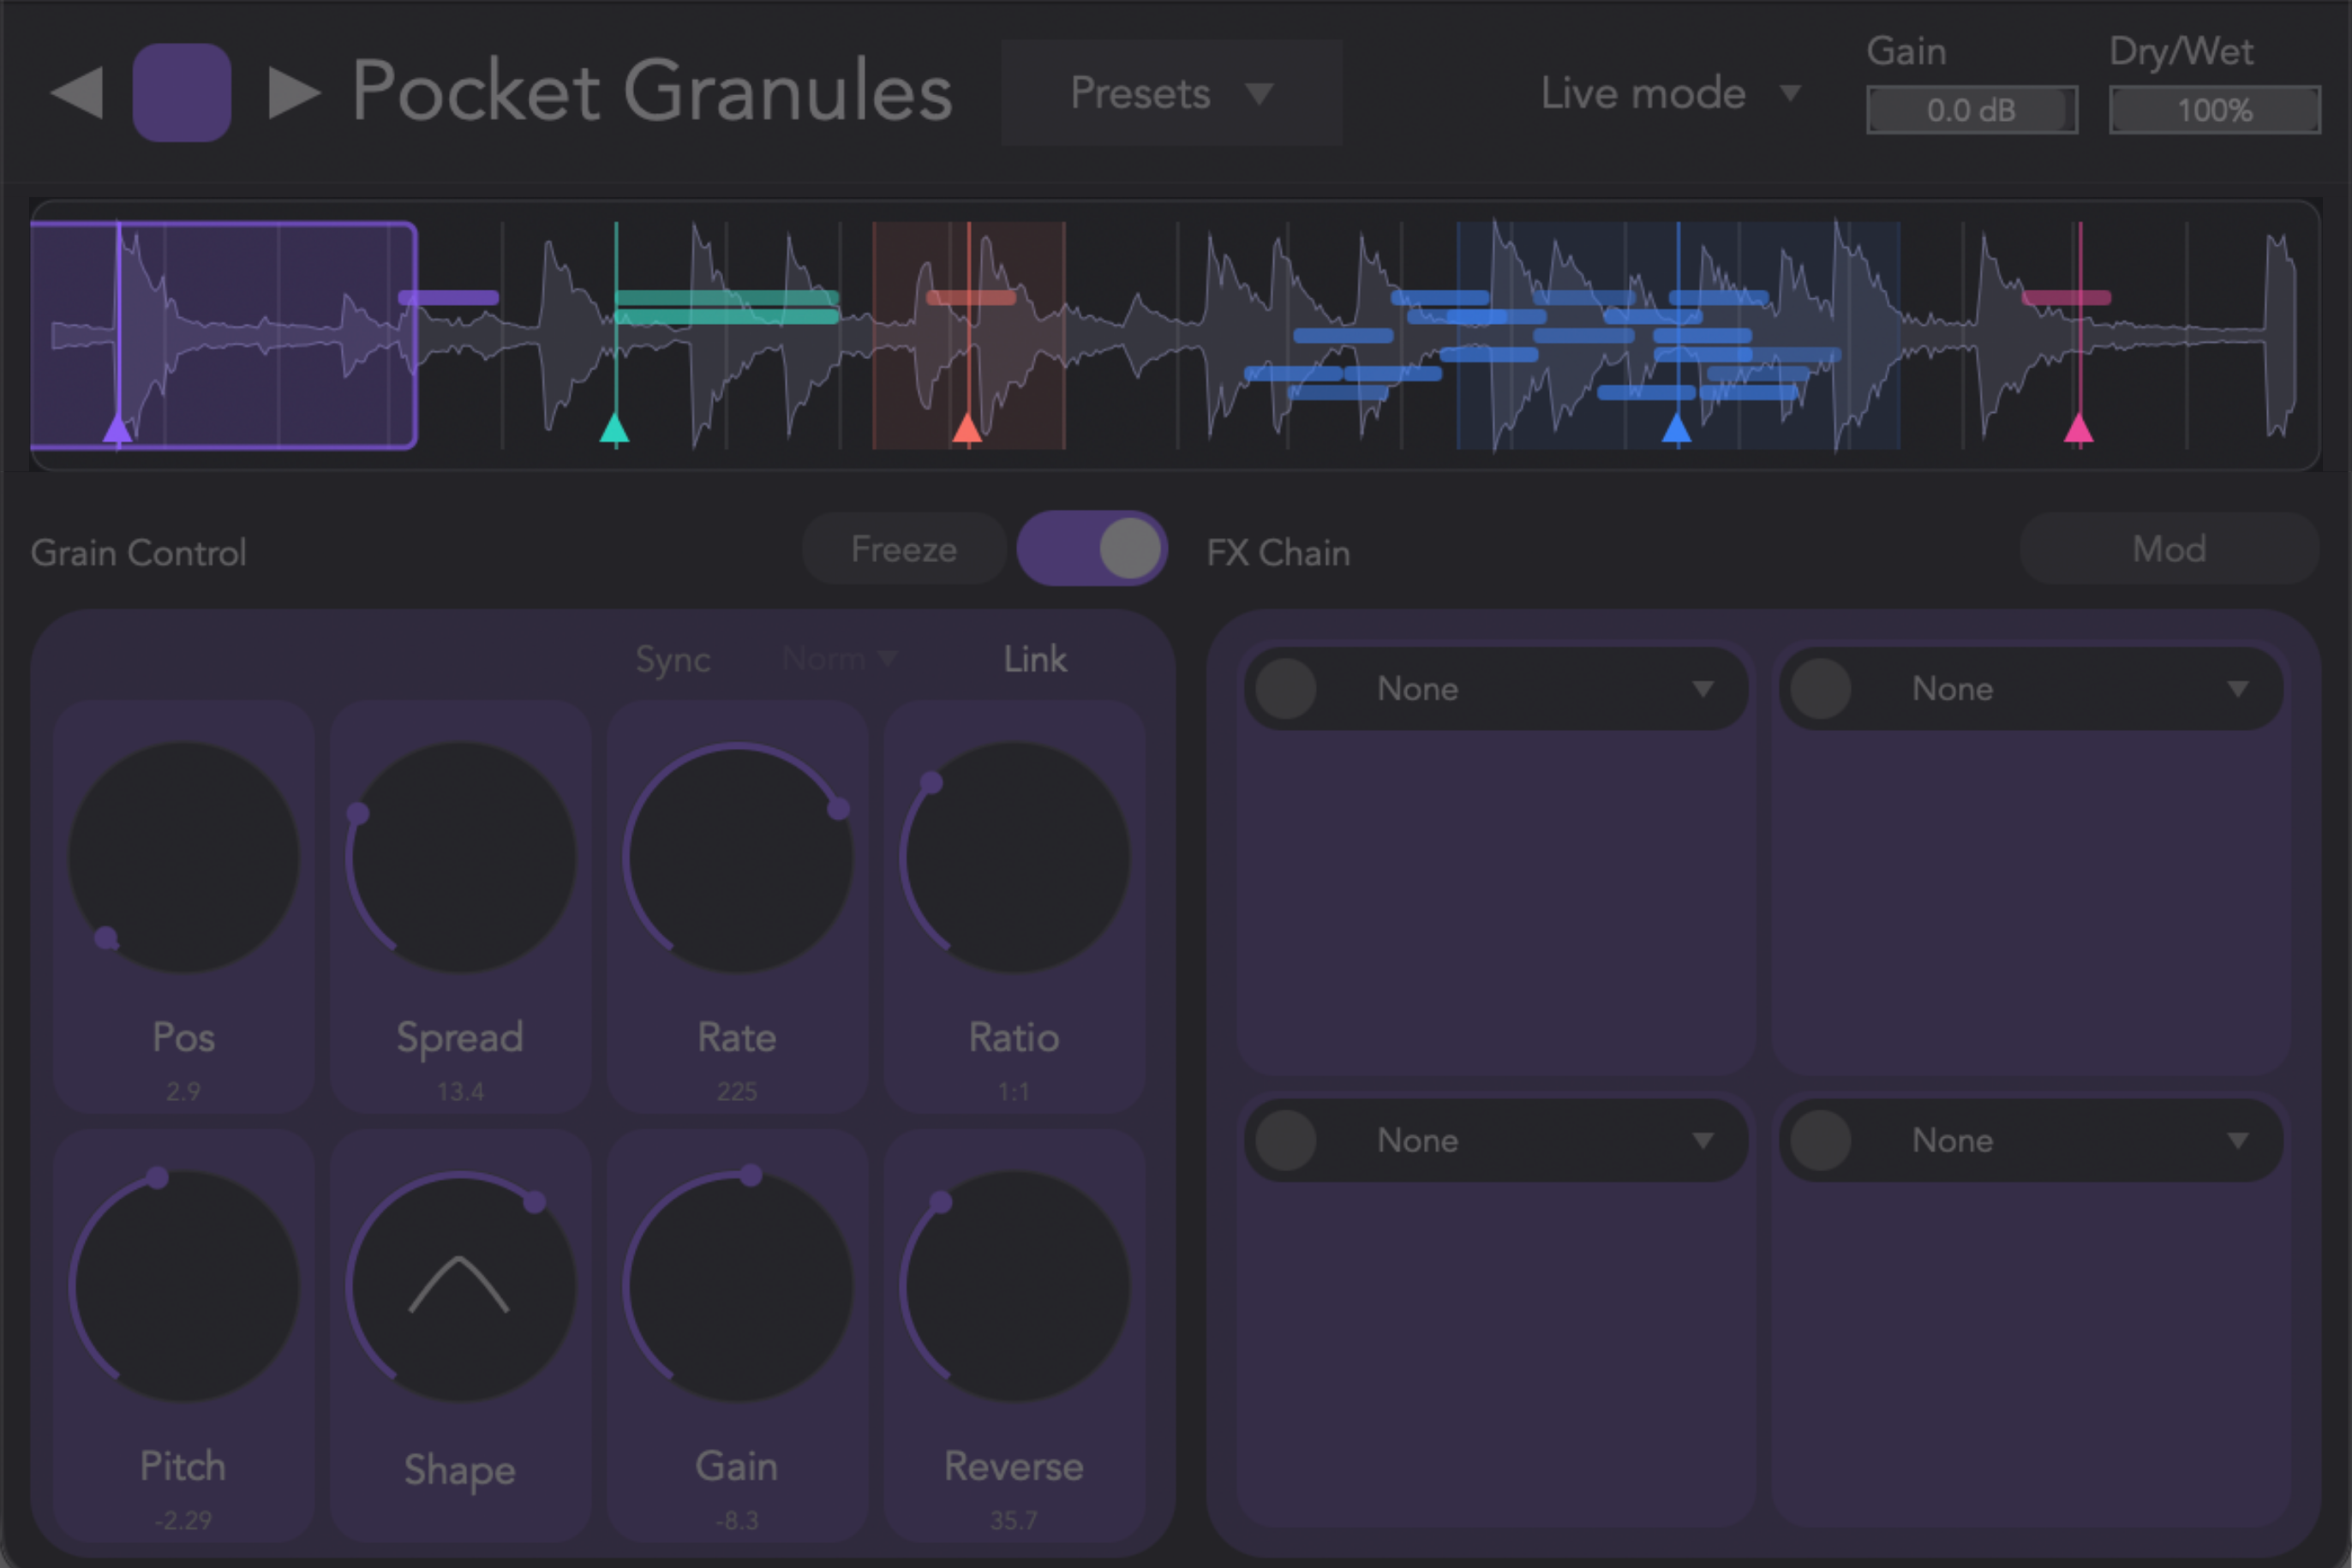Toggle the bottom-left FX slot power circle
Image resolution: width=2352 pixels, height=1568 pixels.
point(1286,1140)
